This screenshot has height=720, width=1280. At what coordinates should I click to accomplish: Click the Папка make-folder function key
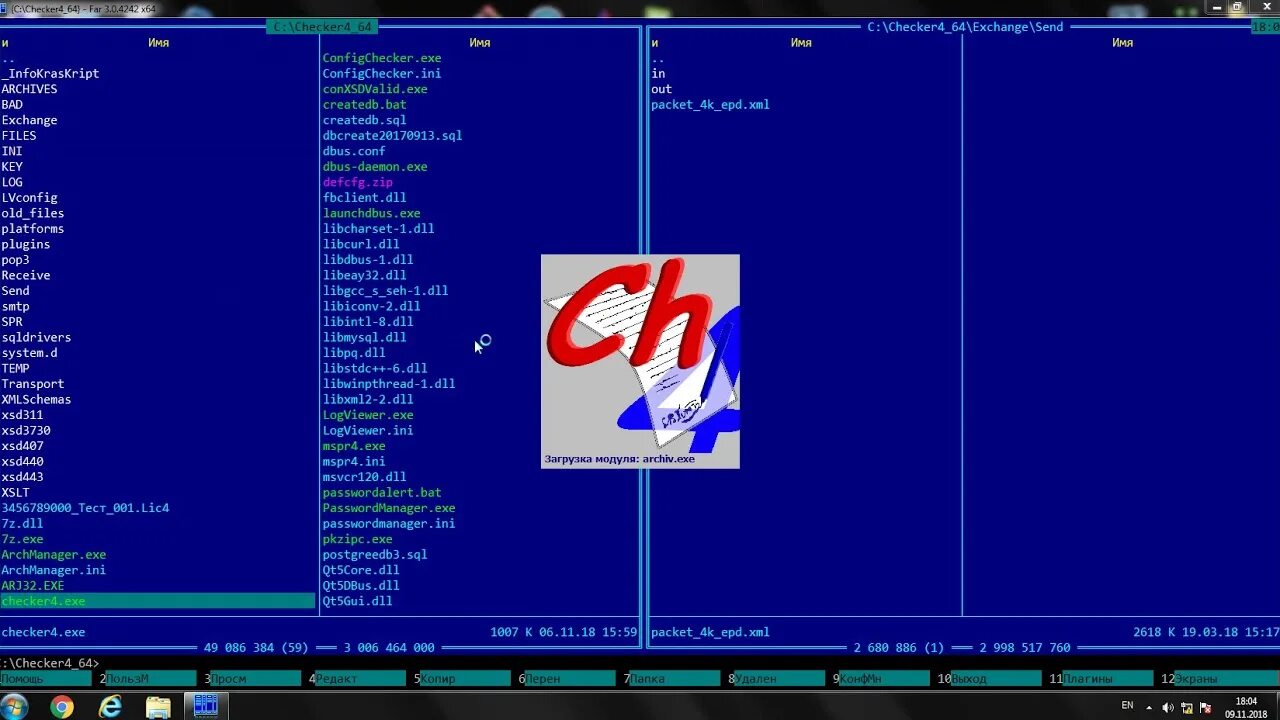tap(673, 678)
